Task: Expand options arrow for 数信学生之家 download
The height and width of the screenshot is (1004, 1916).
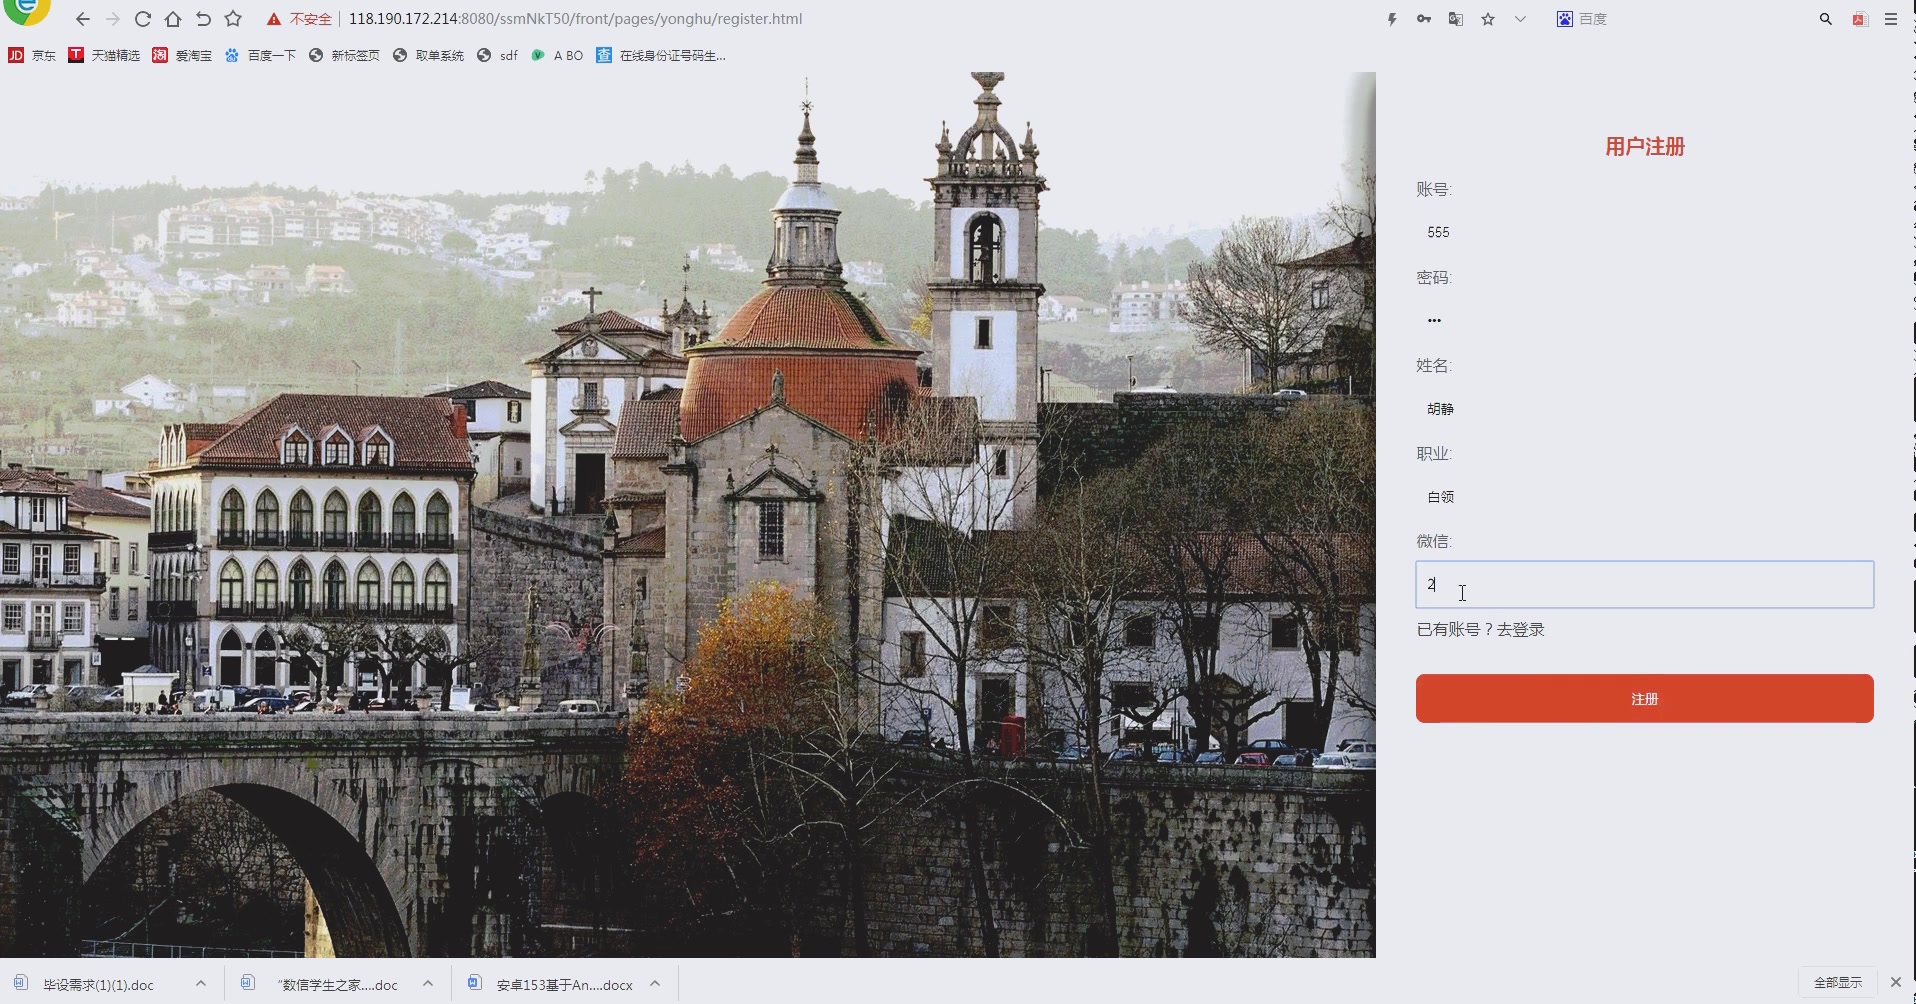Action: click(428, 984)
